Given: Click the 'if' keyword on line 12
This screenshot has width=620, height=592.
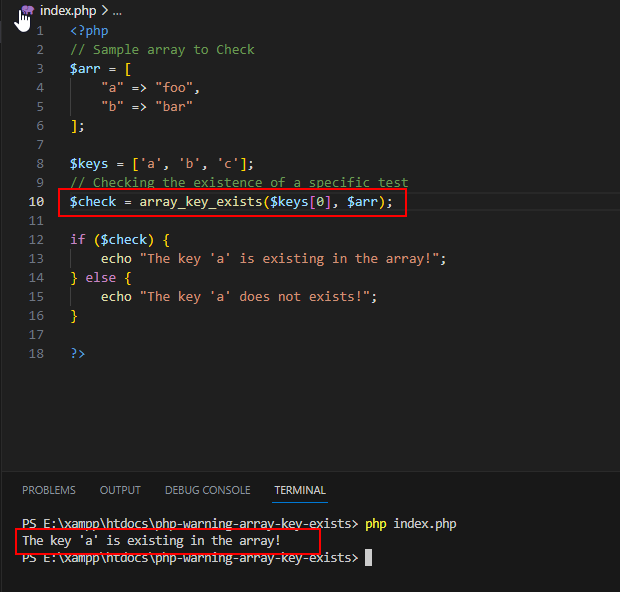Looking at the screenshot, I should 78,240.
